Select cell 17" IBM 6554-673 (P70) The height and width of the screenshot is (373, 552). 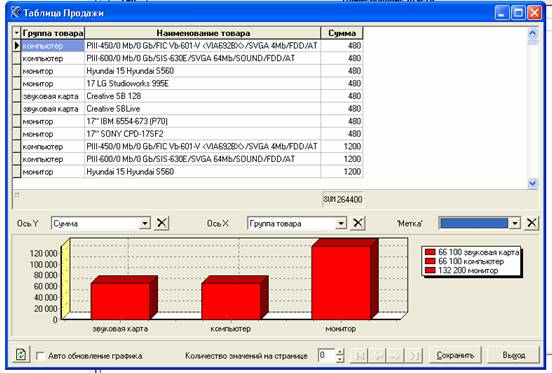(203, 121)
